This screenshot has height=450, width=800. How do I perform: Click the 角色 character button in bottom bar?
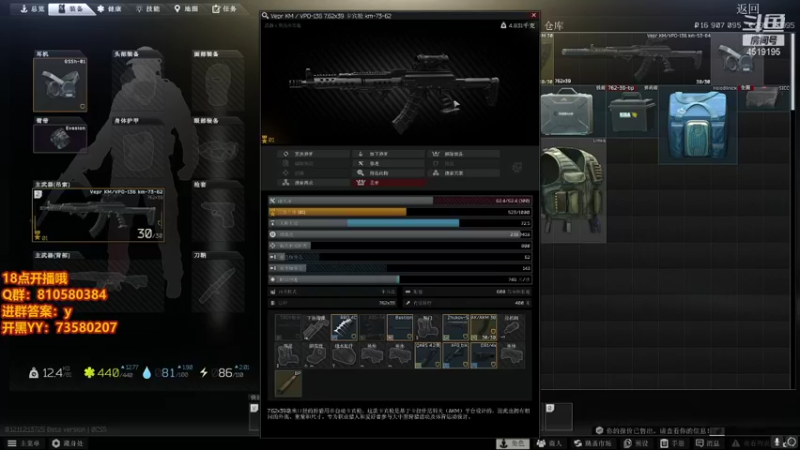click(513, 443)
